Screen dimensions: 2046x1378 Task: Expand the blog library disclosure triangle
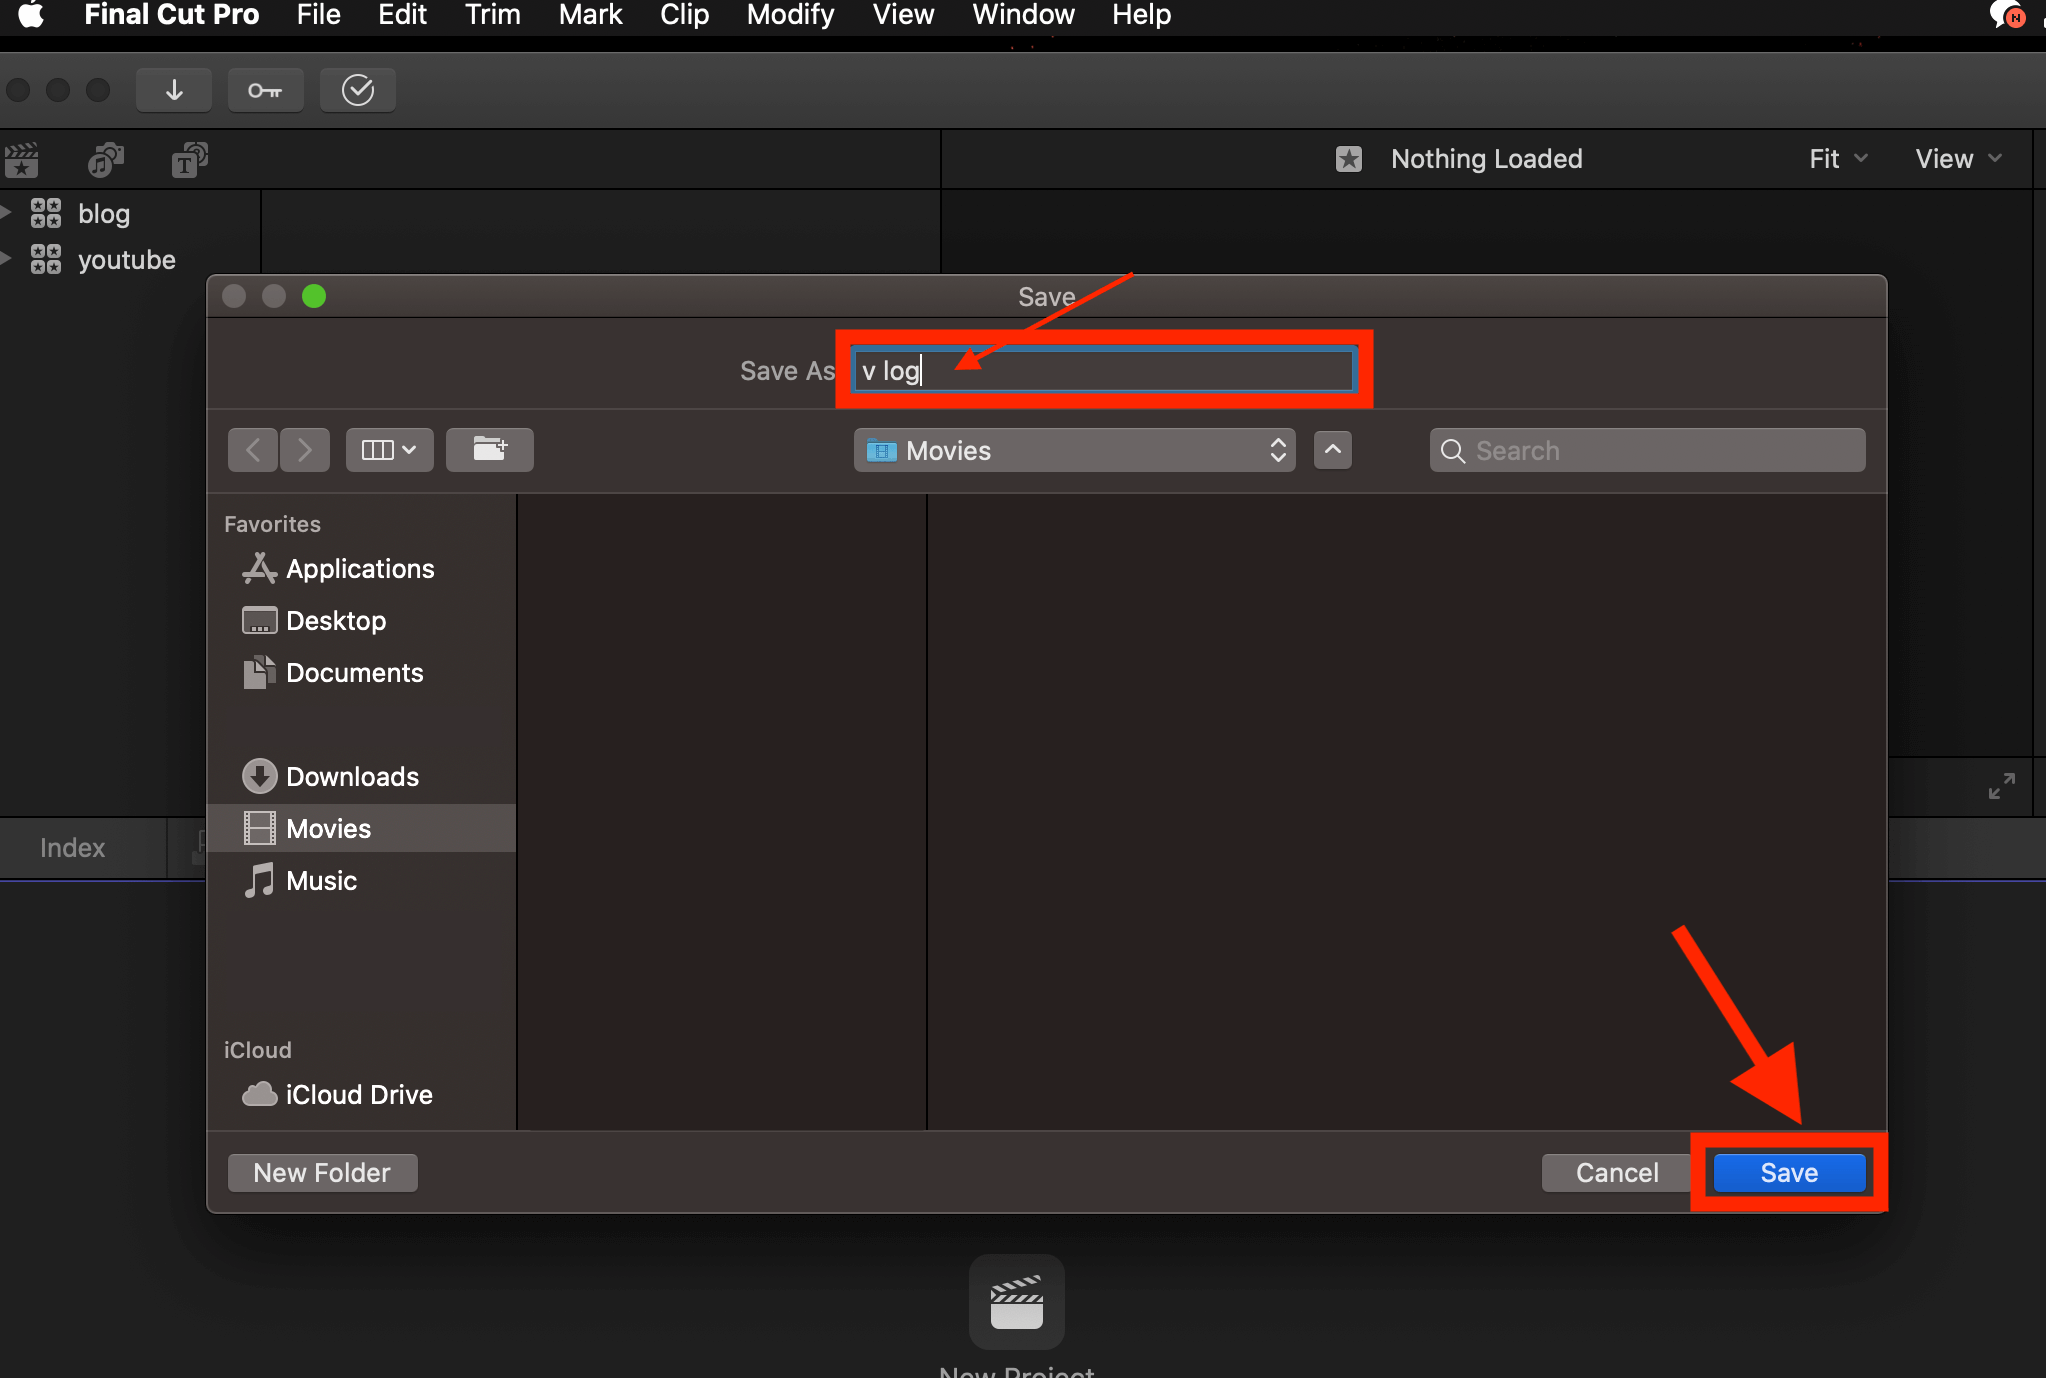(x=6, y=212)
